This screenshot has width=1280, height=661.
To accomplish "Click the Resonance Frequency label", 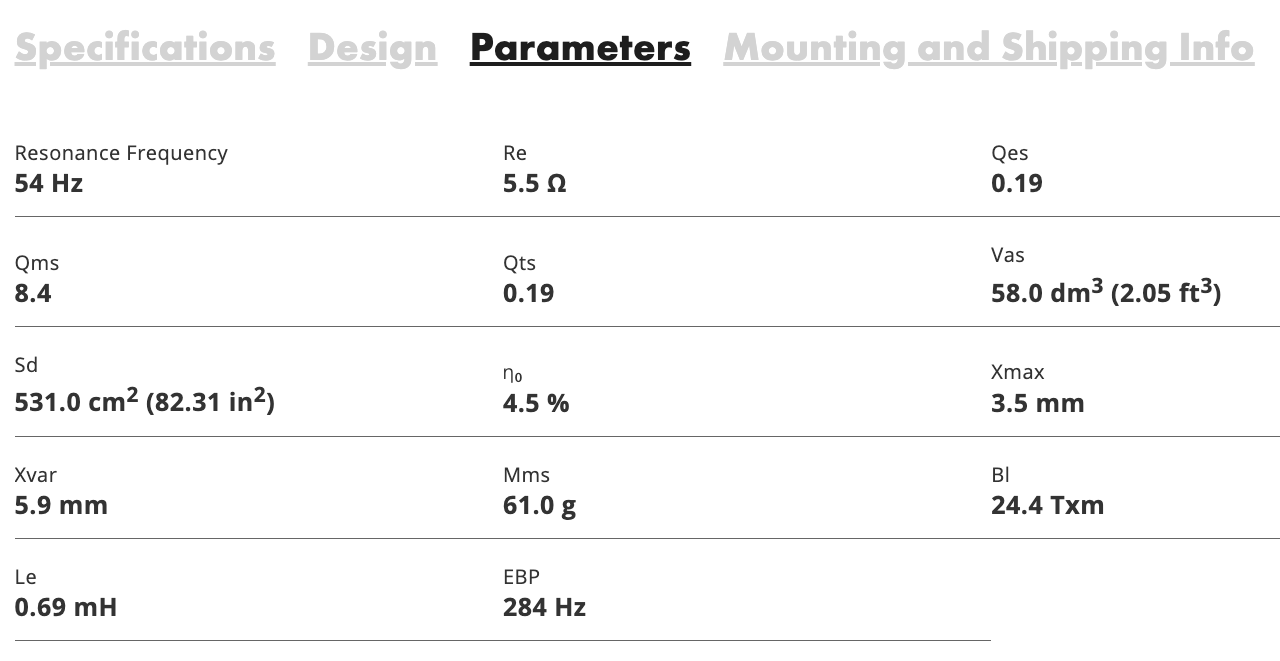I will pyautogui.click(x=121, y=153).
